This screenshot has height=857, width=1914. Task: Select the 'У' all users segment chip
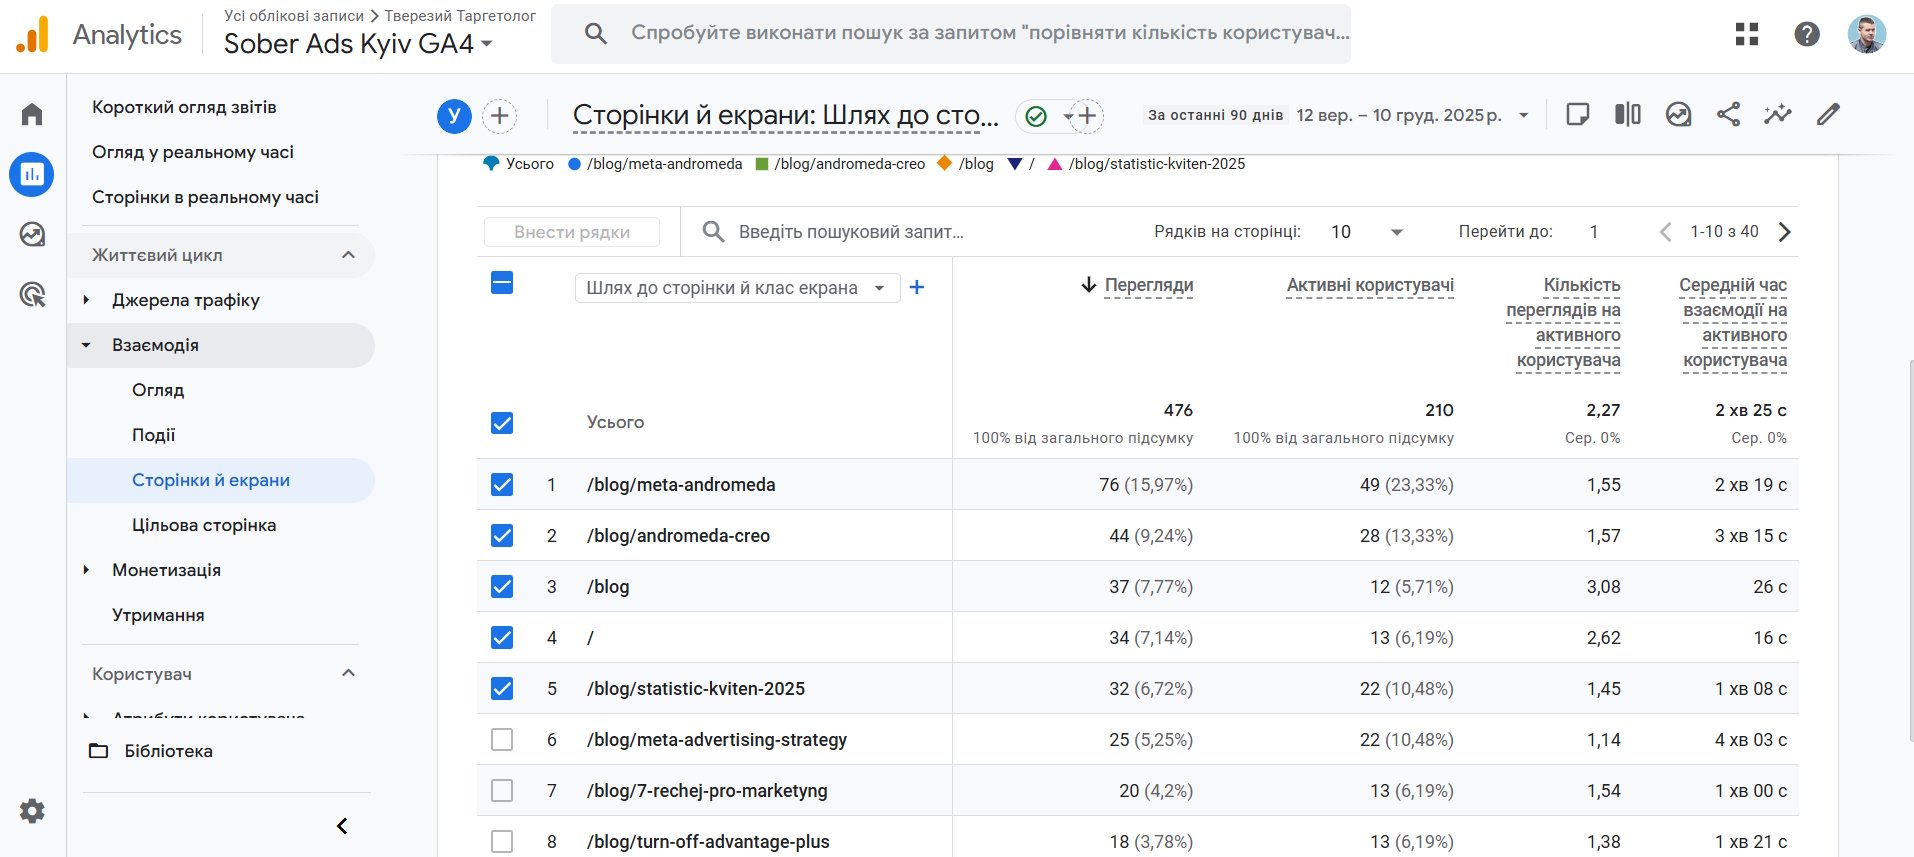[454, 116]
